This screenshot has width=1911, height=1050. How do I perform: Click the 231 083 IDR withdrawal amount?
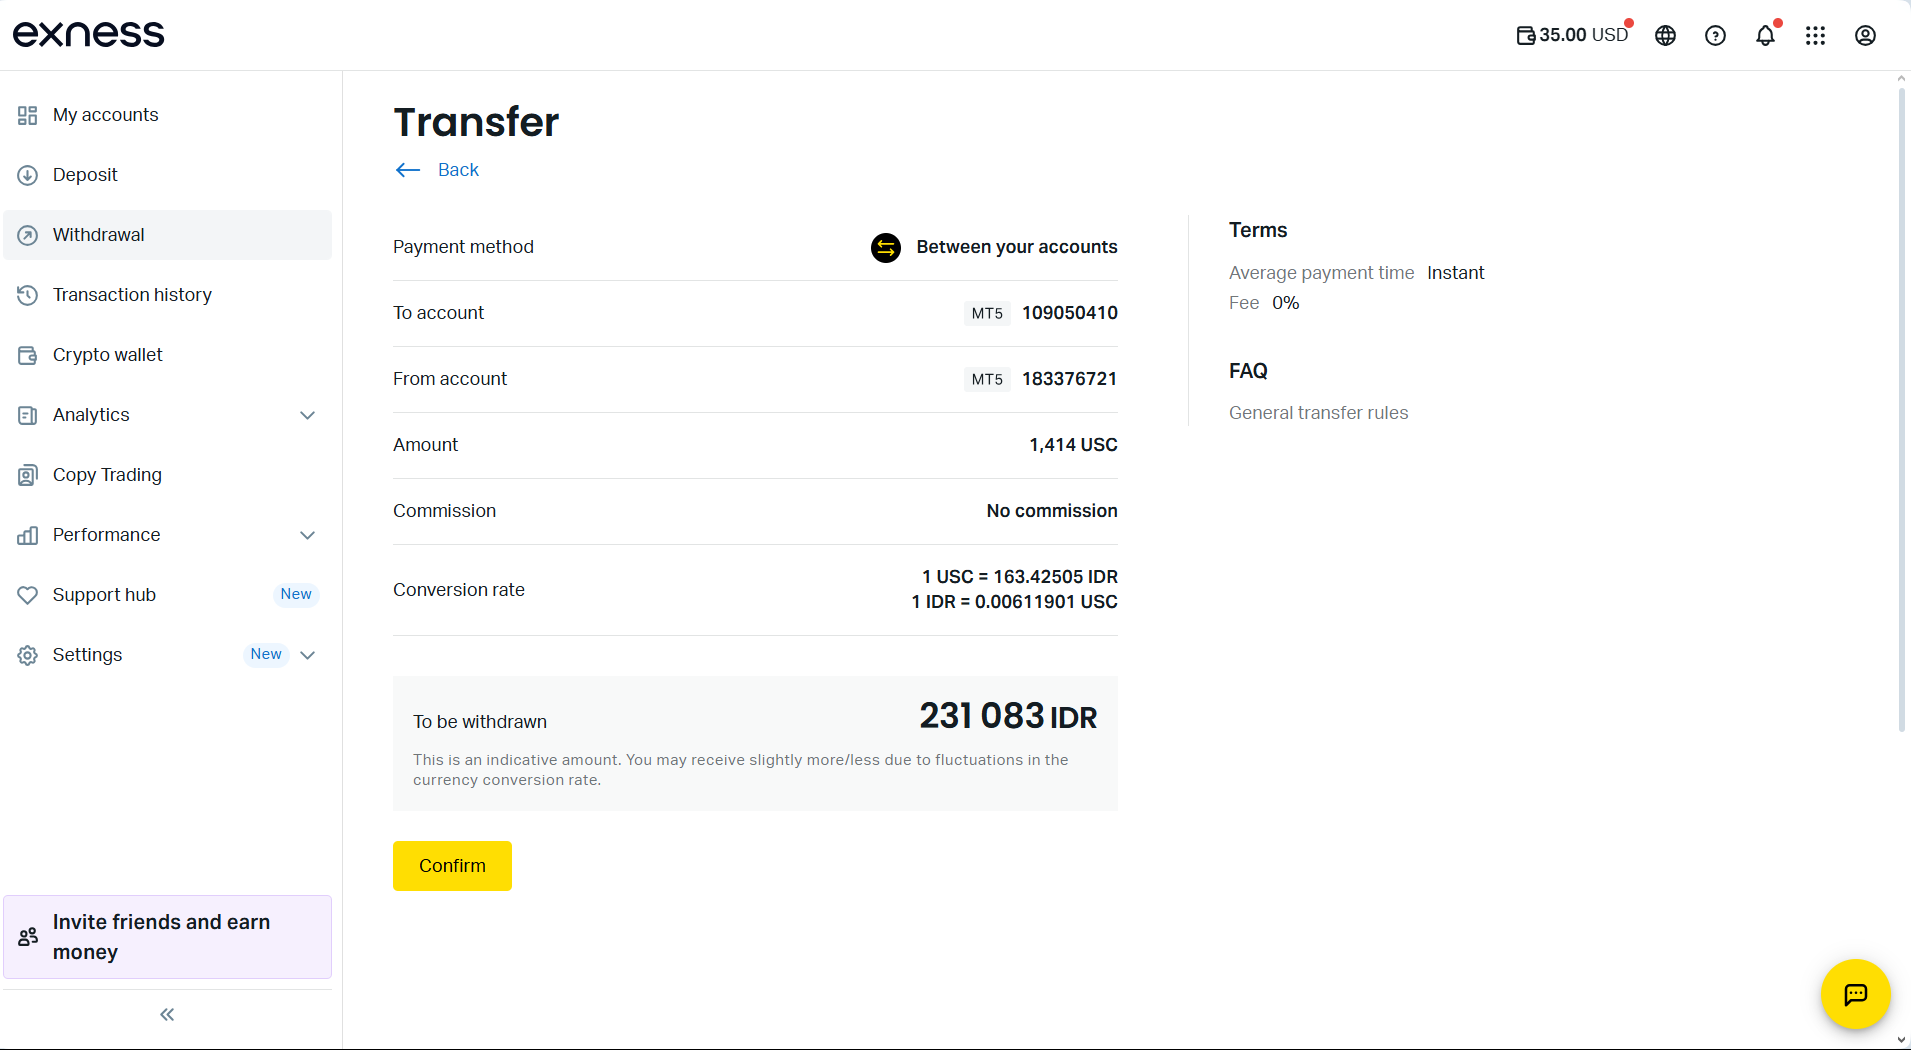pyautogui.click(x=1008, y=716)
